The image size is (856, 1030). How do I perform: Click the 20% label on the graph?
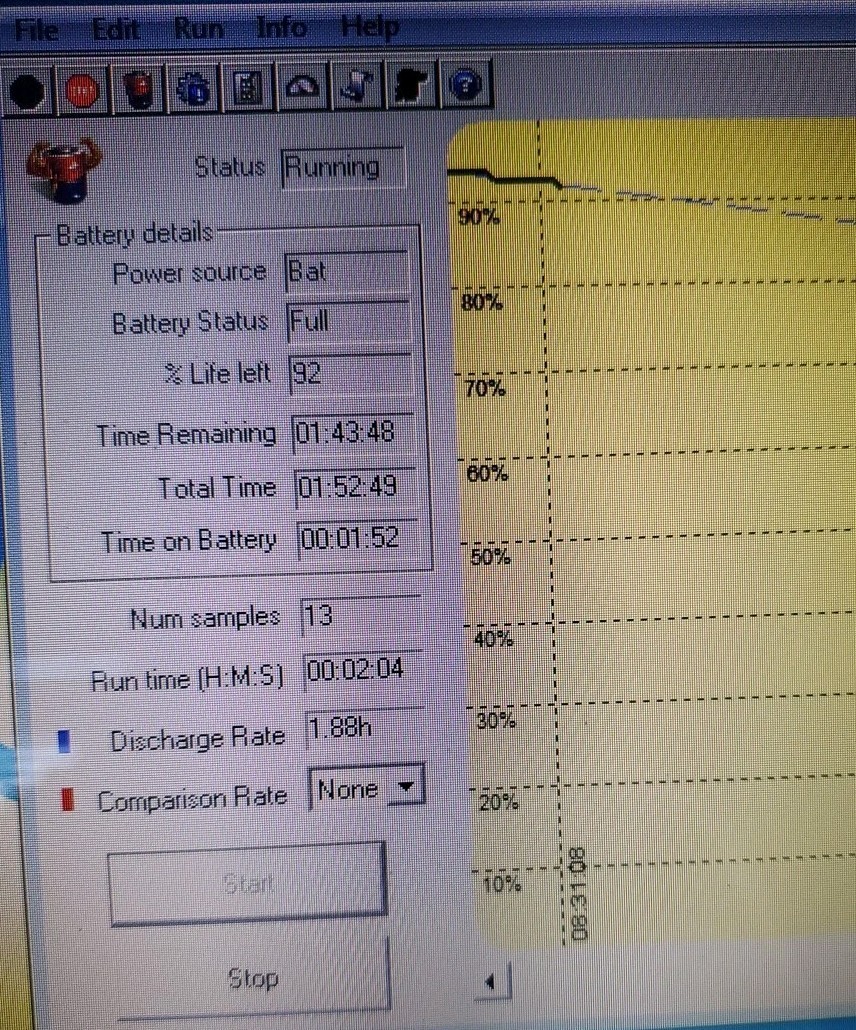499,802
